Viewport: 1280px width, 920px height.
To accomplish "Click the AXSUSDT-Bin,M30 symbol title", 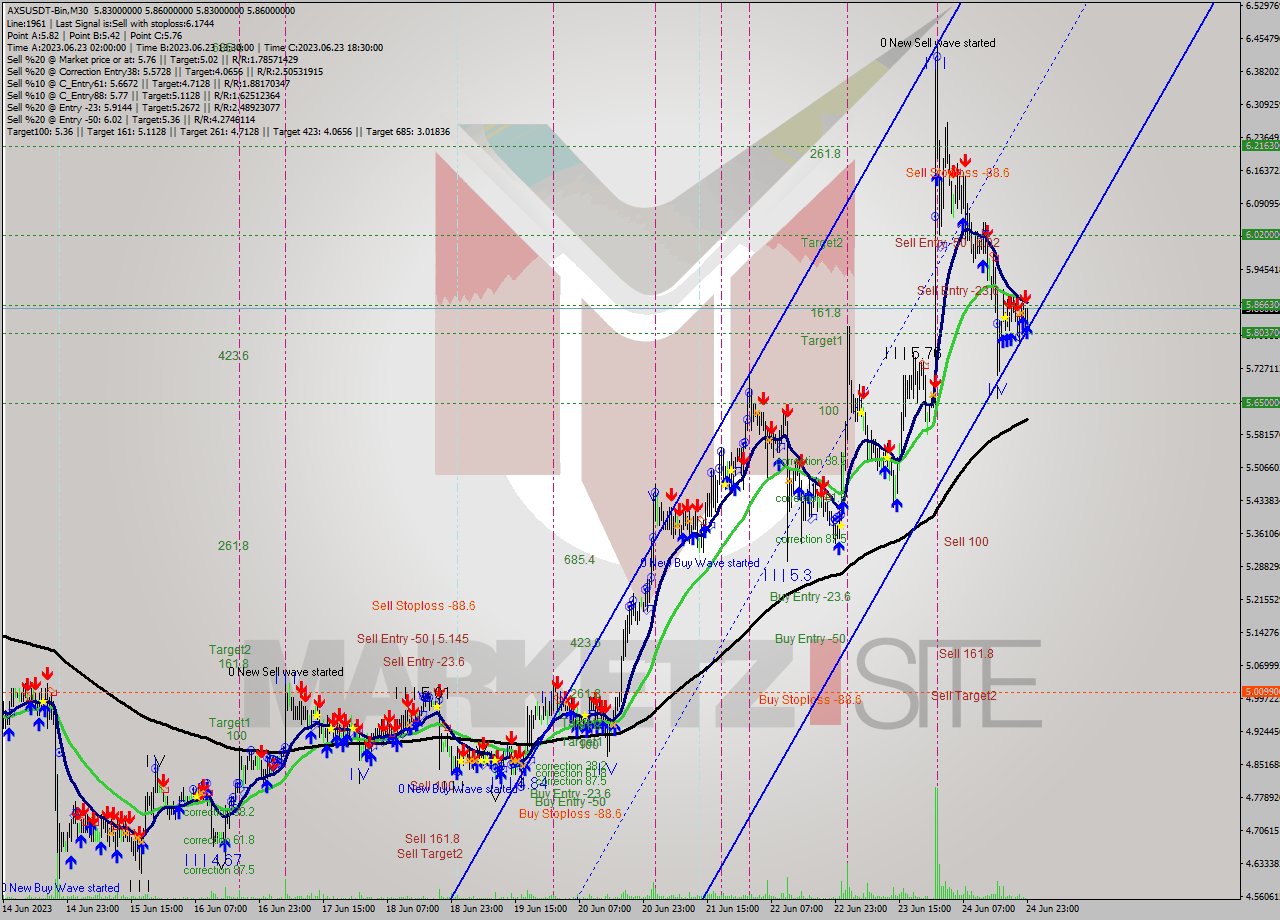I will (x=48, y=10).
